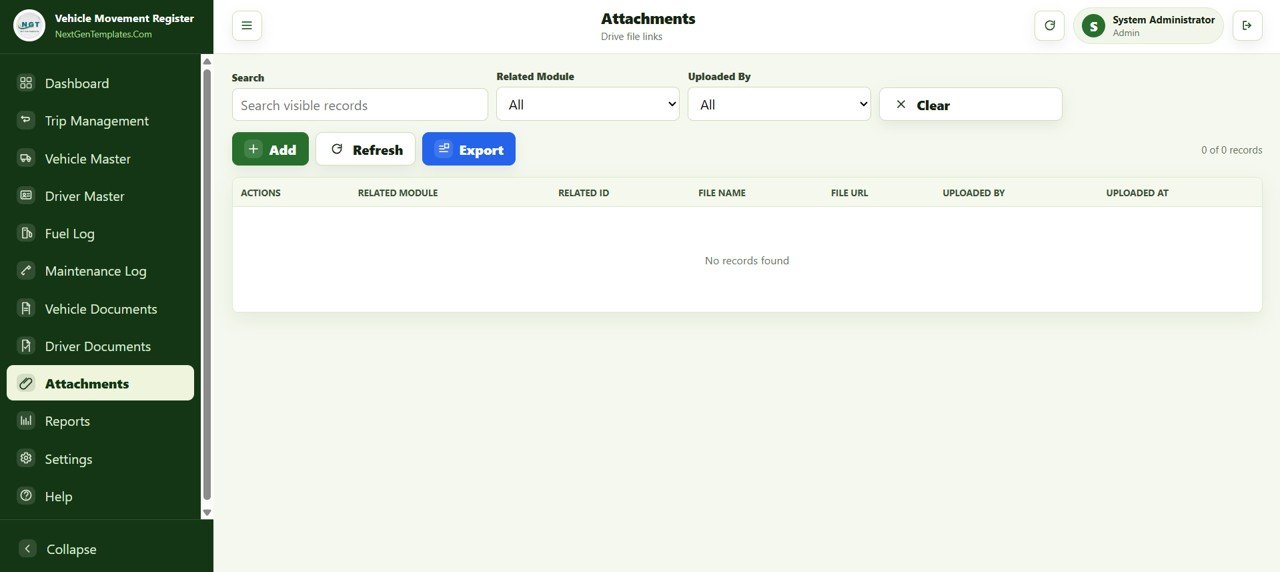
Task: Click the '0 of 0 records' counter
Action: click(1232, 150)
